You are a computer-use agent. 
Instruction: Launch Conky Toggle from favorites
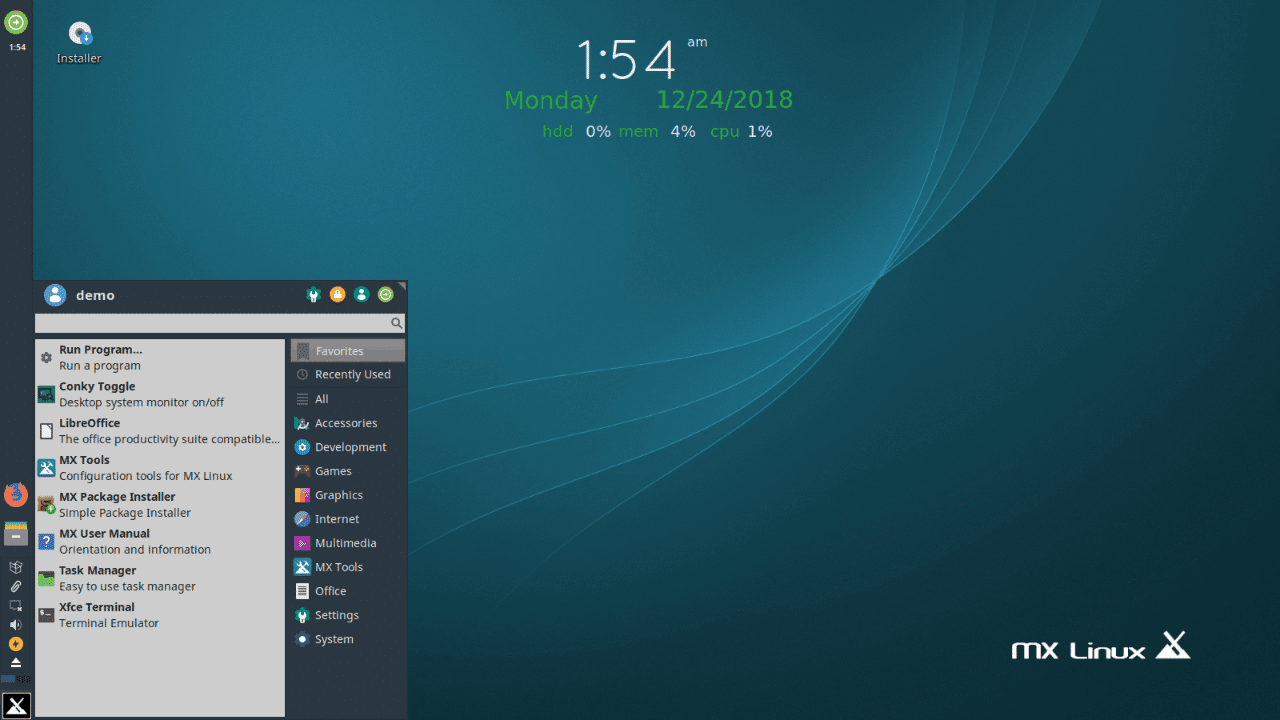(x=160, y=394)
